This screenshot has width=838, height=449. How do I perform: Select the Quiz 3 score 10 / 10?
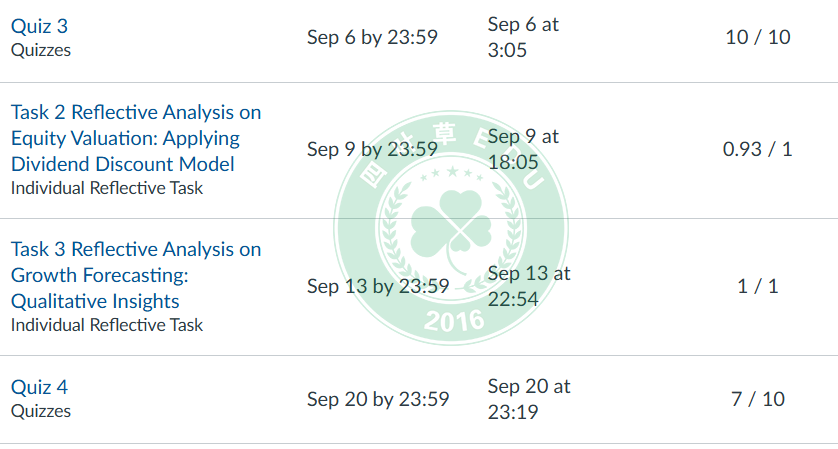tap(758, 37)
